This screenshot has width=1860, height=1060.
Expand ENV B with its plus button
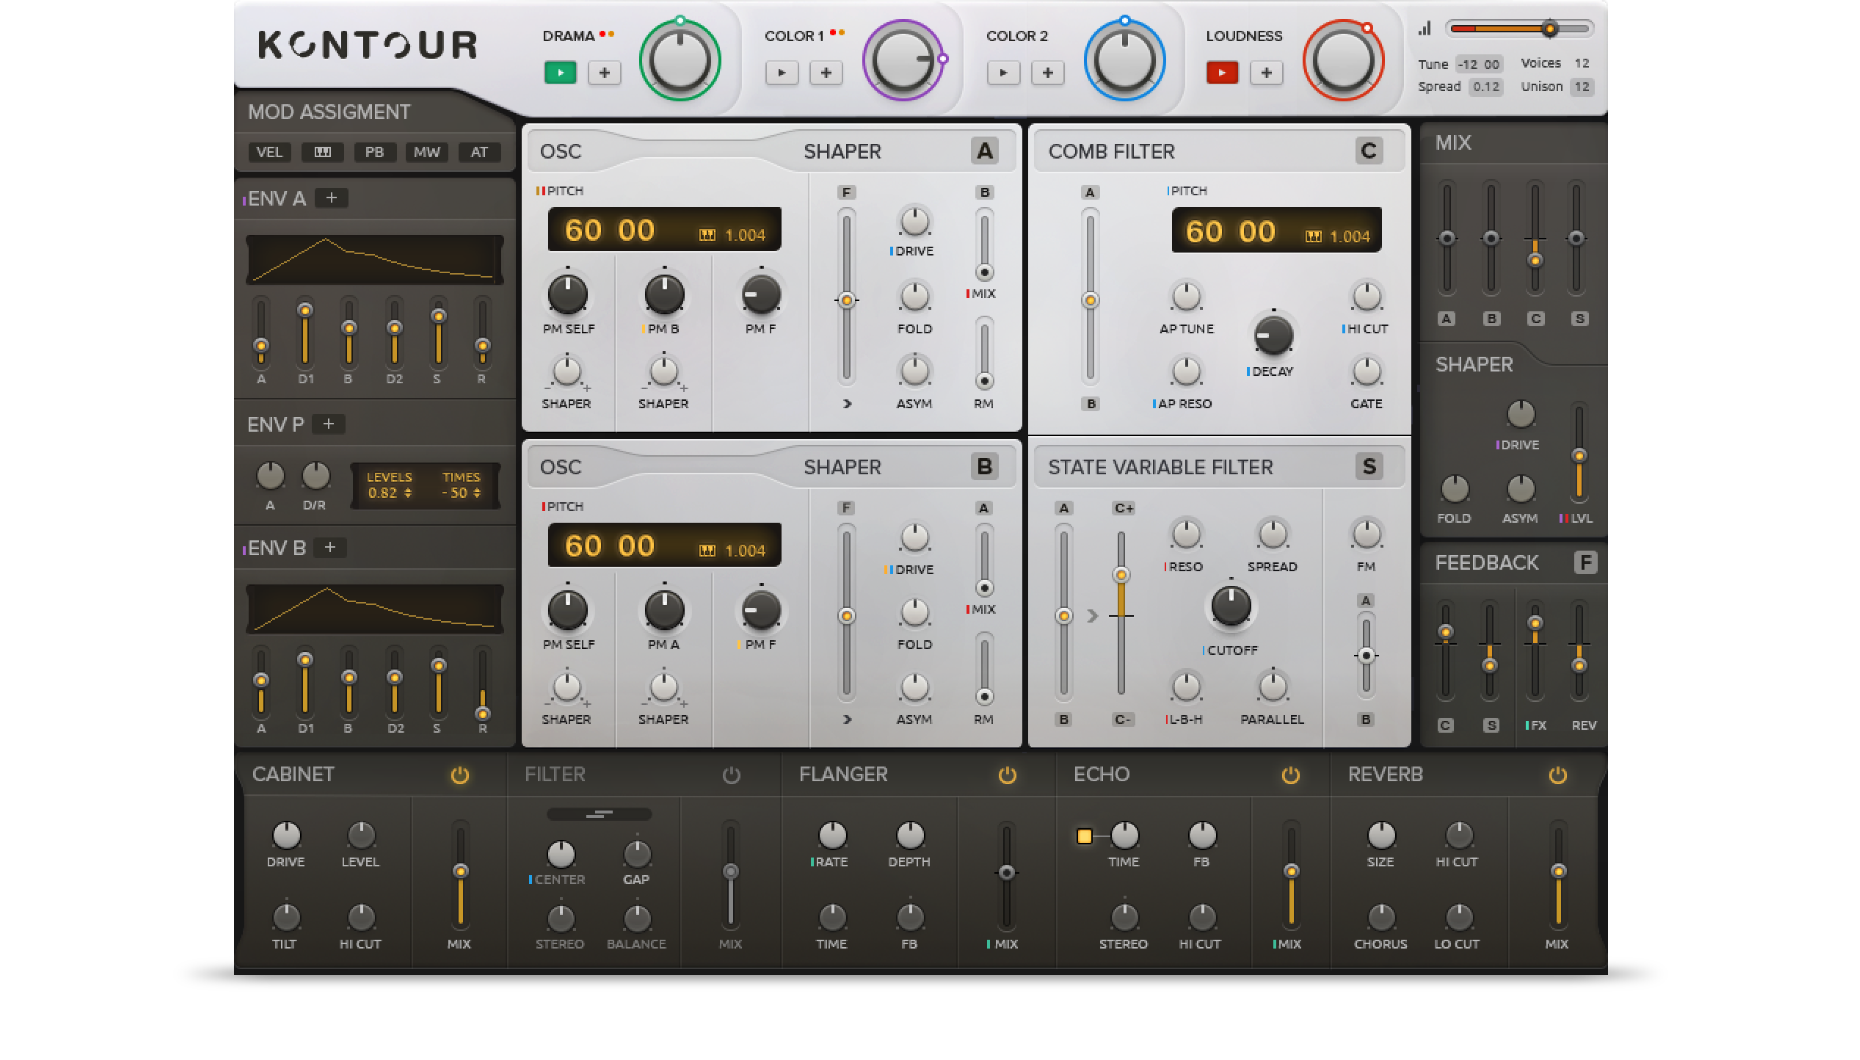point(330,548)
